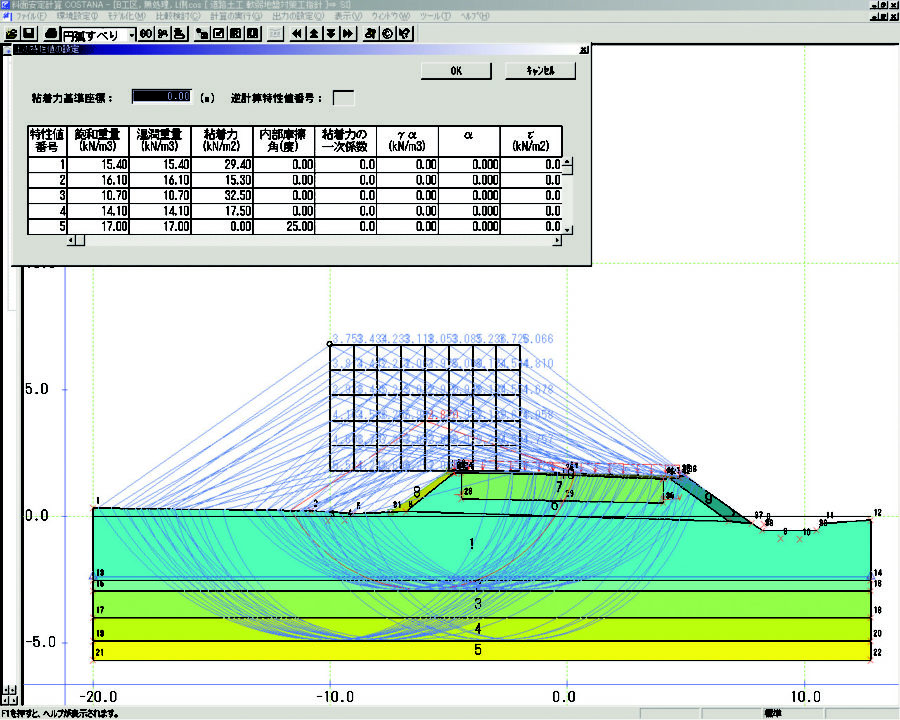This screenshot has width=900, height=720.
Task: Click the τ (kN/m2) column header
Action: click(x=531, y=141)
